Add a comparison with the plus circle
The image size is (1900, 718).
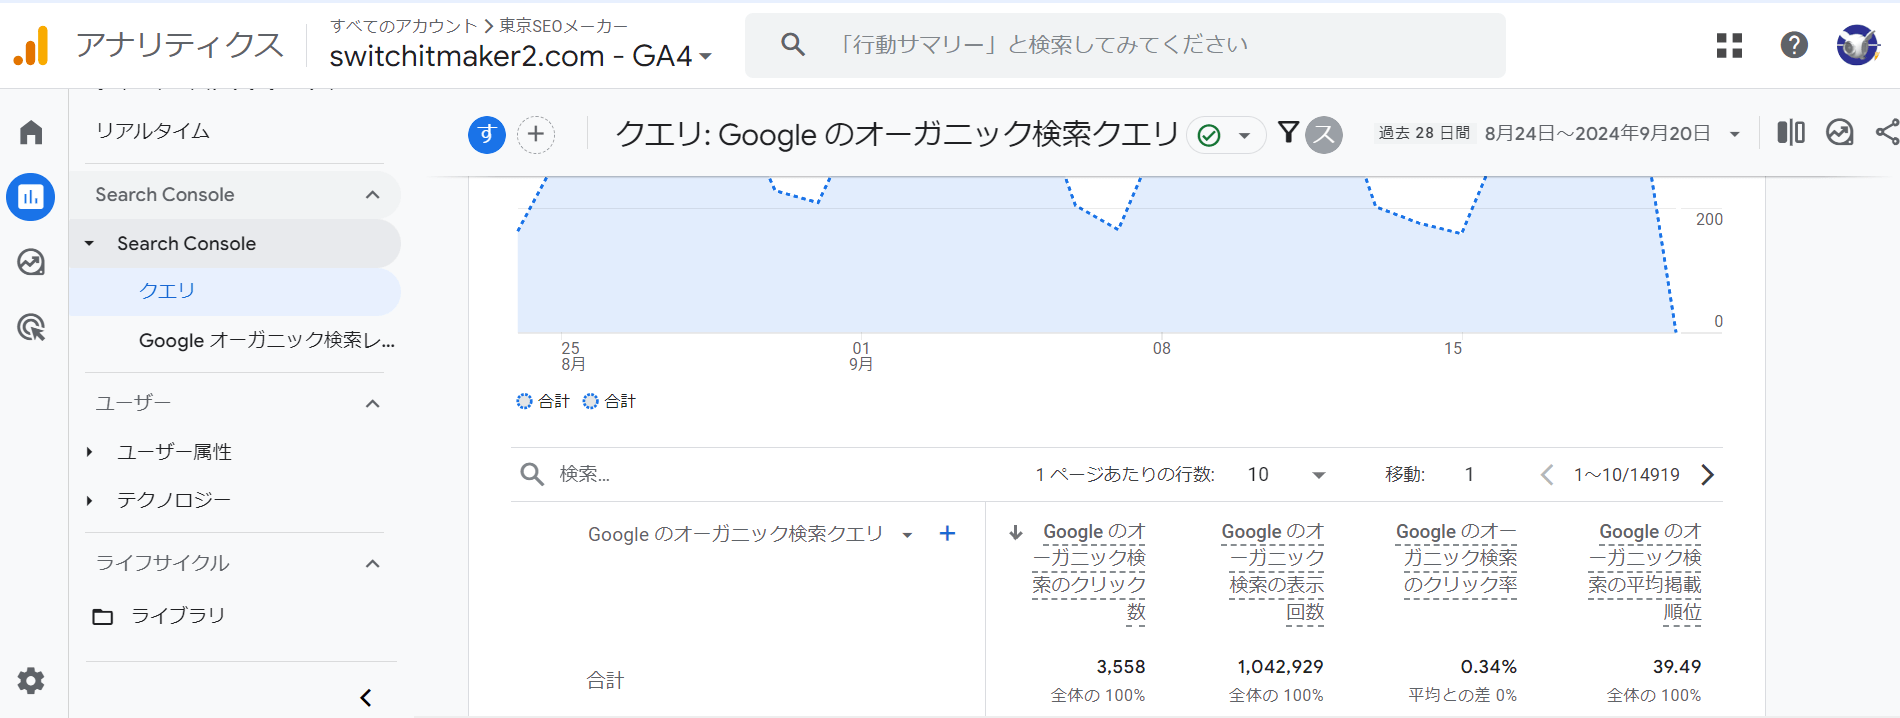click(x=536, y=134)
